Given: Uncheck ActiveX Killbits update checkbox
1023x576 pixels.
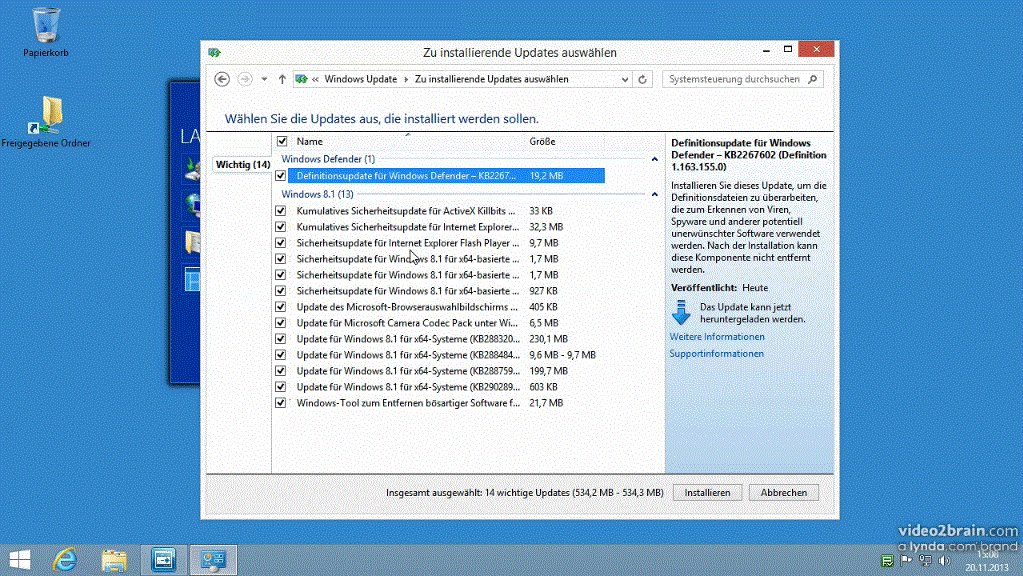Looking at the screenshot, I should (x=281, y=211).
